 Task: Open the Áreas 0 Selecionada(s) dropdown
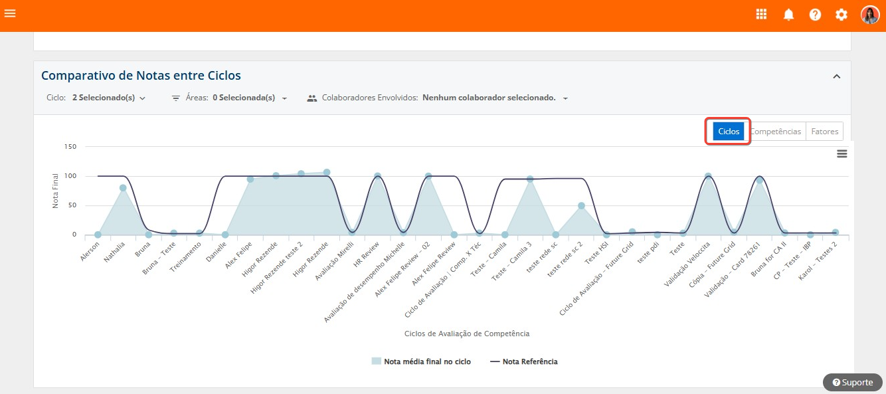pos(250,98)
